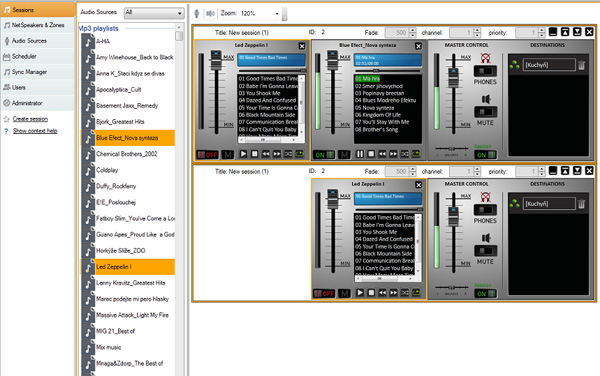This screenshot has width=600, height=376.
Task: Open the Scheduler section
Action: coord(38,57)
